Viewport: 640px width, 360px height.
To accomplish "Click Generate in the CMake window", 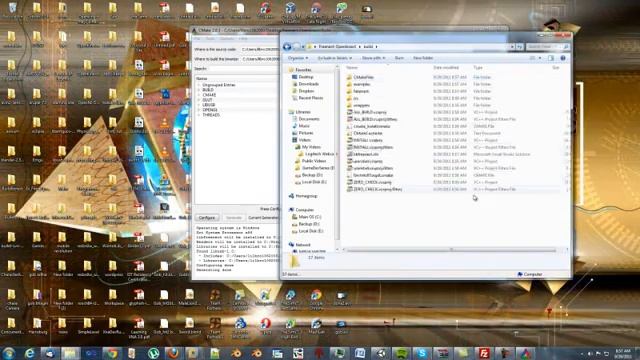I will (x=234, y=218).
